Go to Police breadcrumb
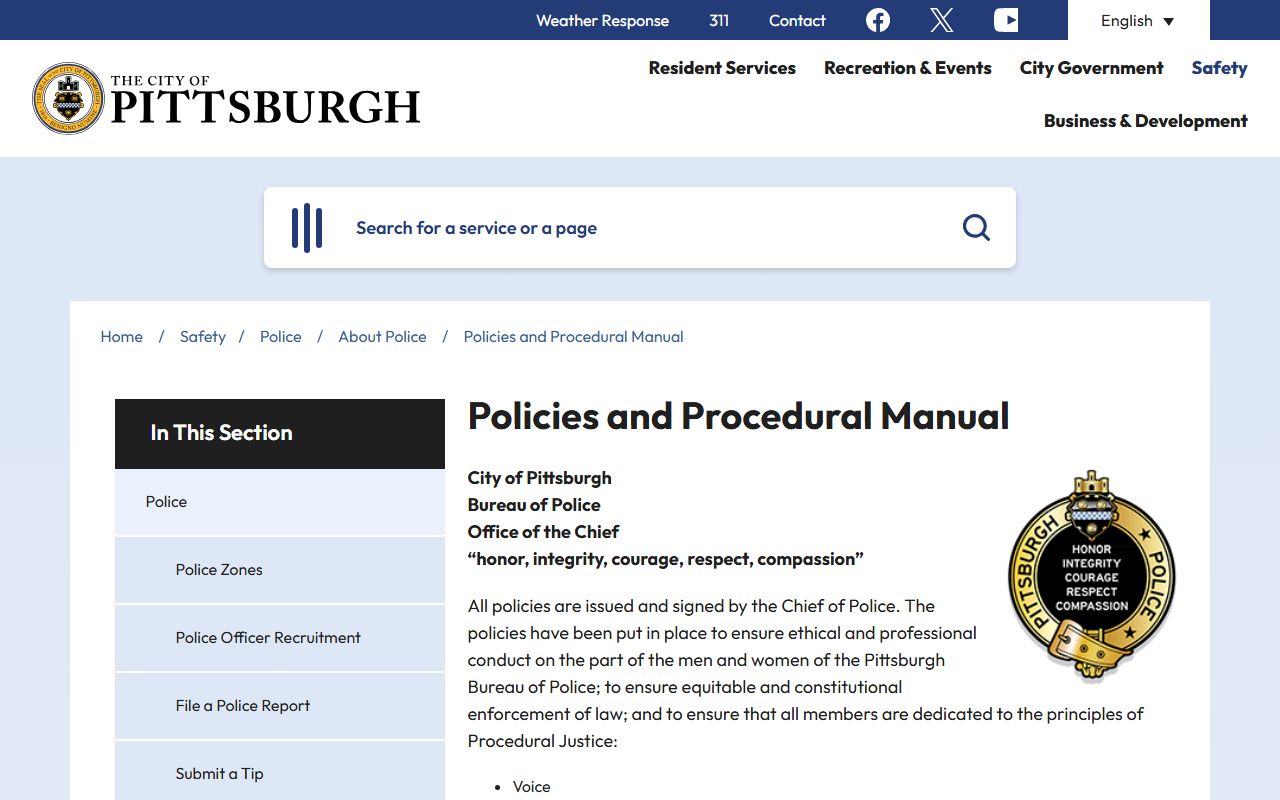 click(281, 337)
